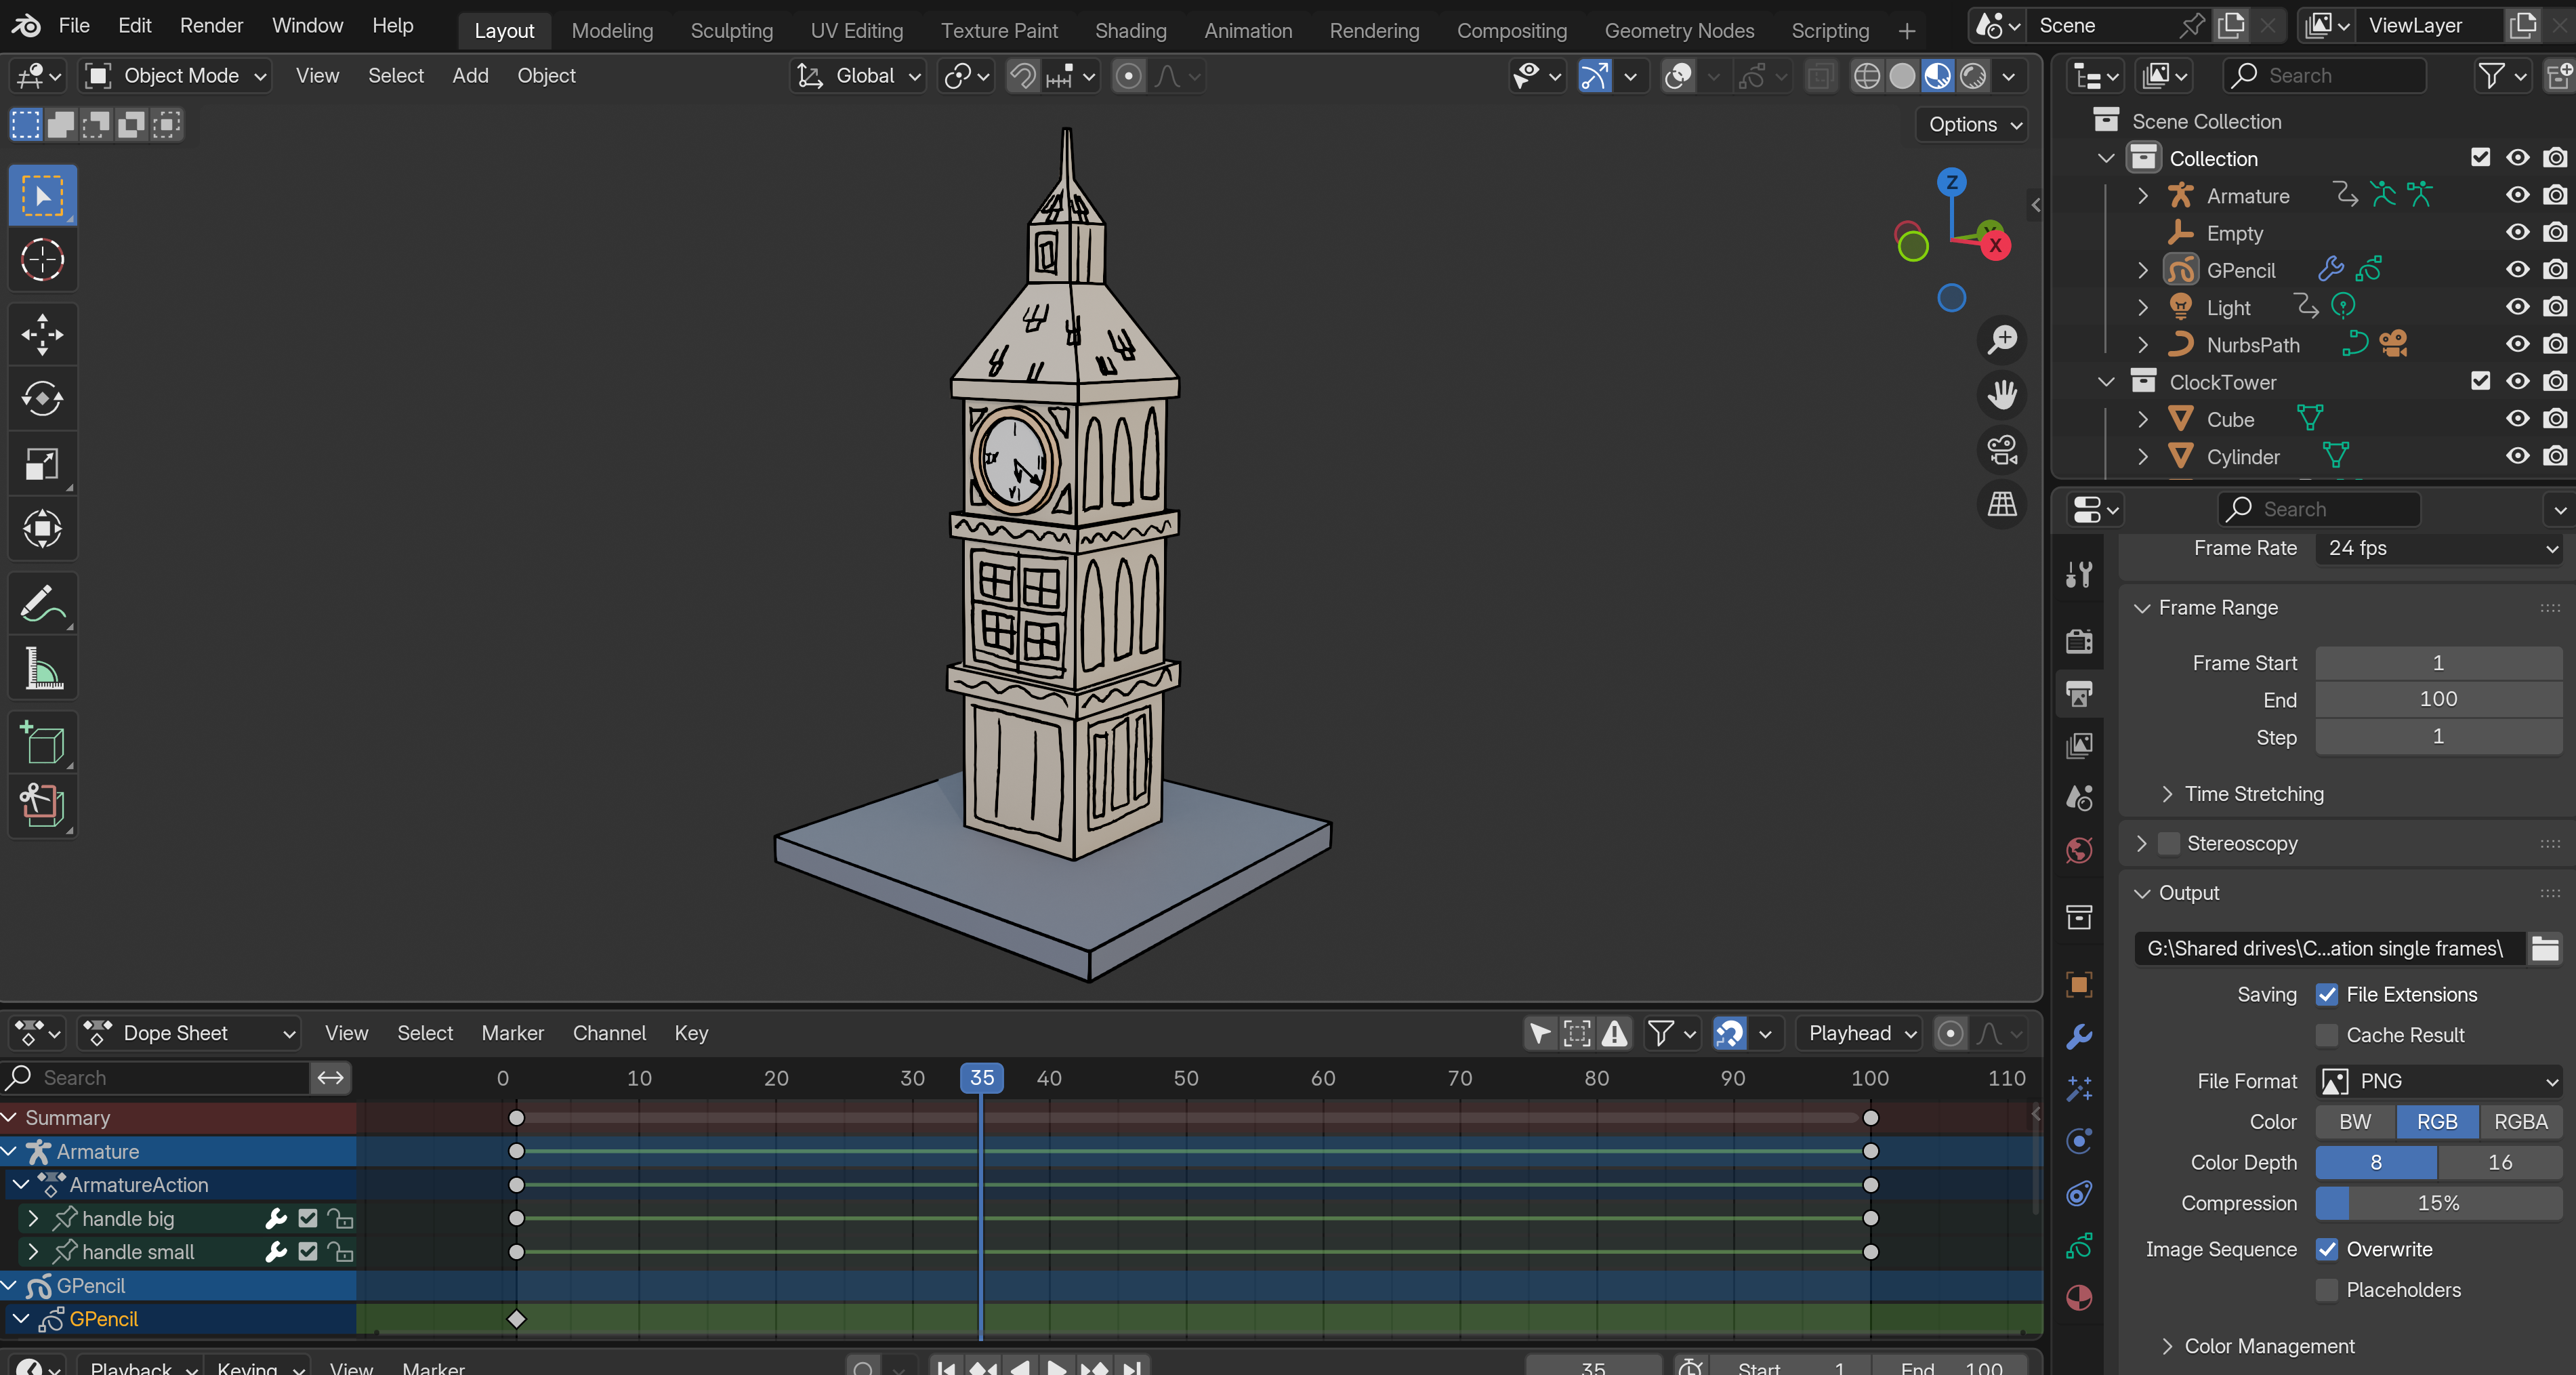The height and width of the screenshot is (1375, 2576).
Task: Choose the Add Cube tool
Action: tap(42, 743)
